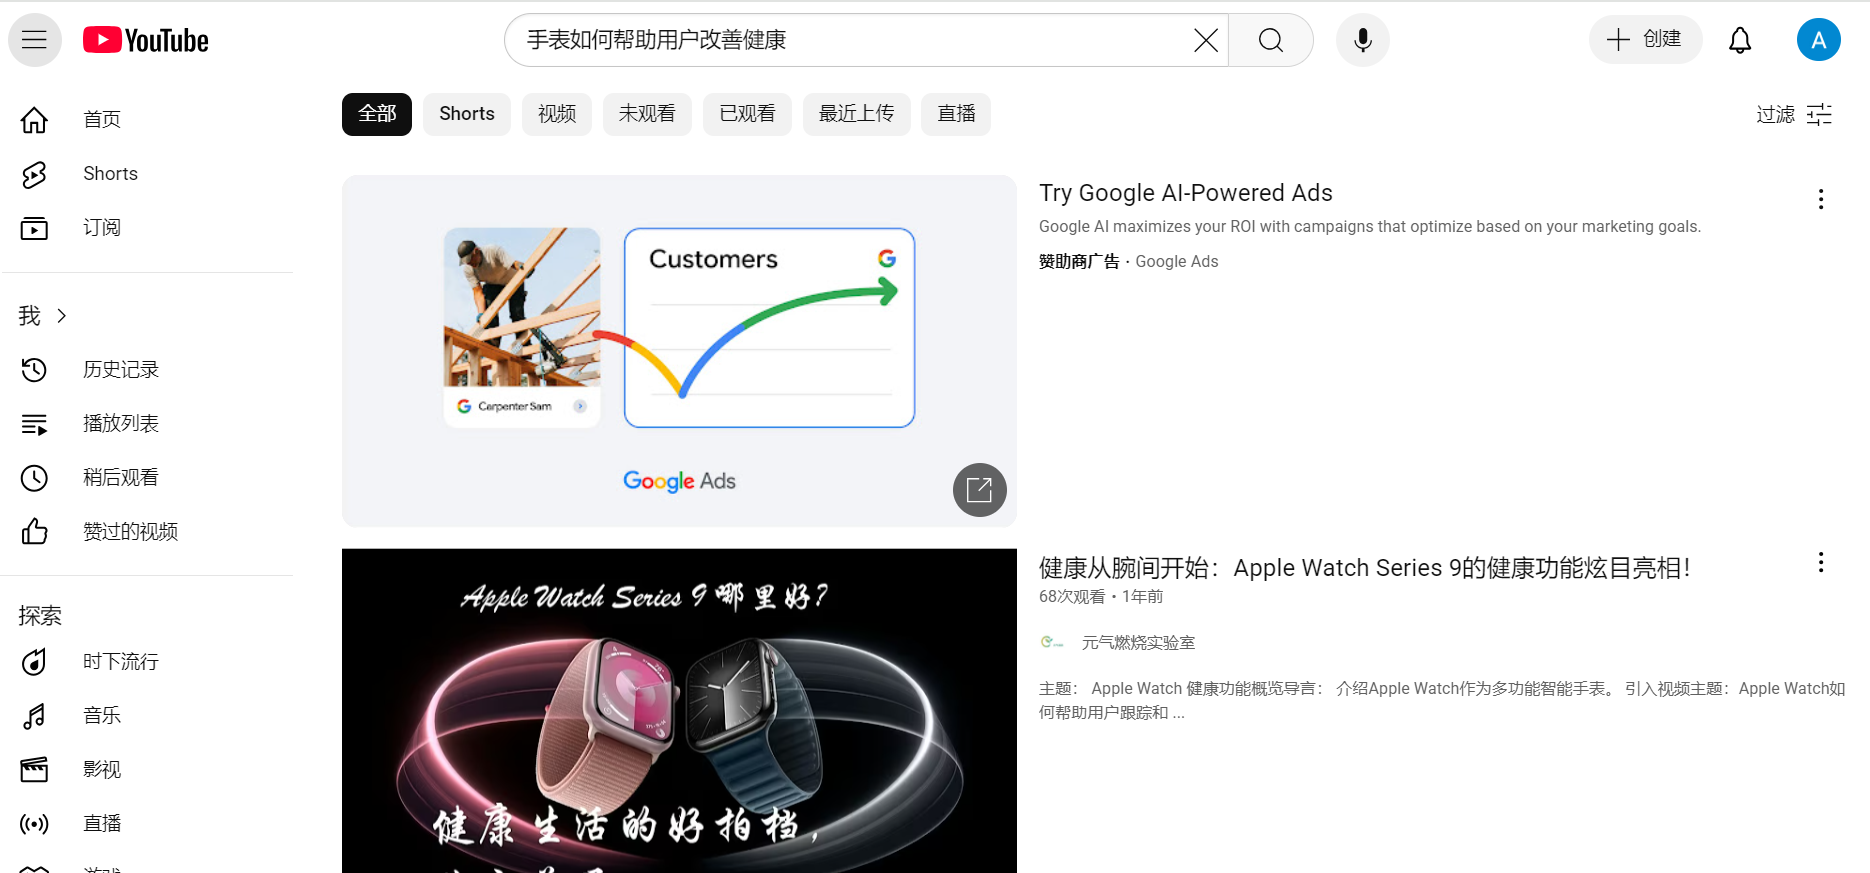Start voice search with microphone icon

[1362, 40]
